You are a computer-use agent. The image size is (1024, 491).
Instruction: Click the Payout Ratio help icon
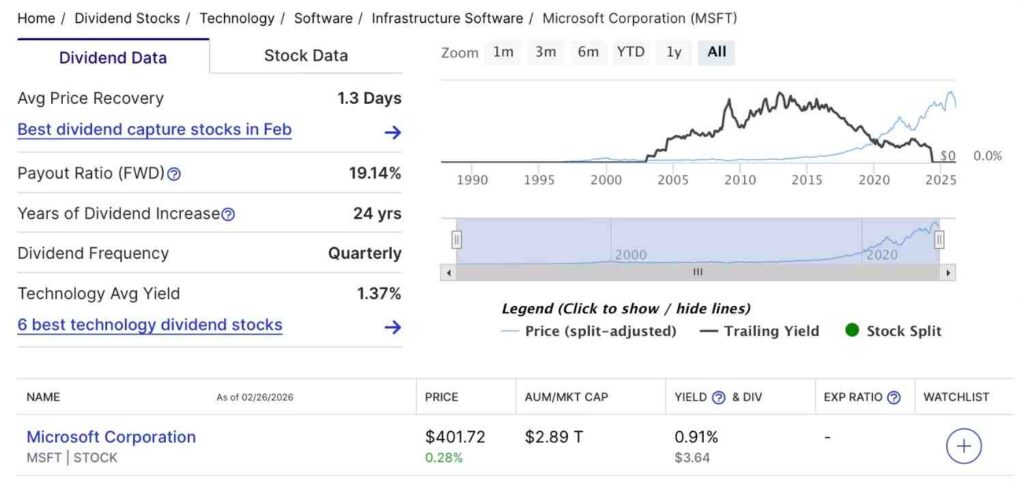(x=174, y=174)
